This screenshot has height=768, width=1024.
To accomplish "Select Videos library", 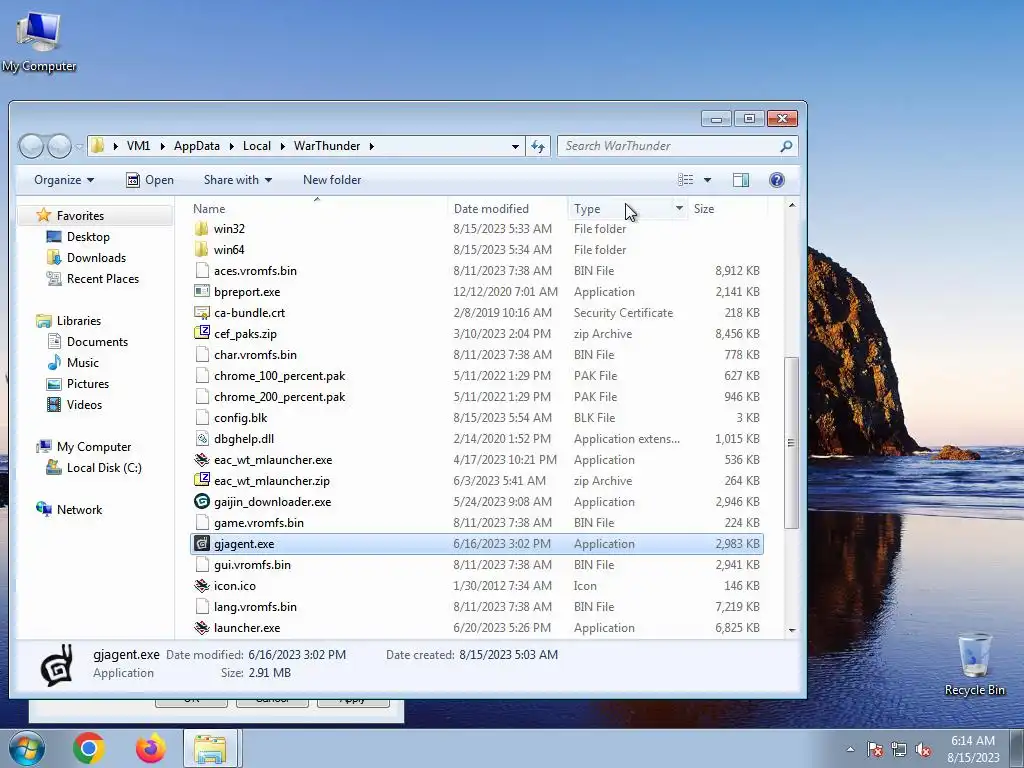I will tap(84, 404).
